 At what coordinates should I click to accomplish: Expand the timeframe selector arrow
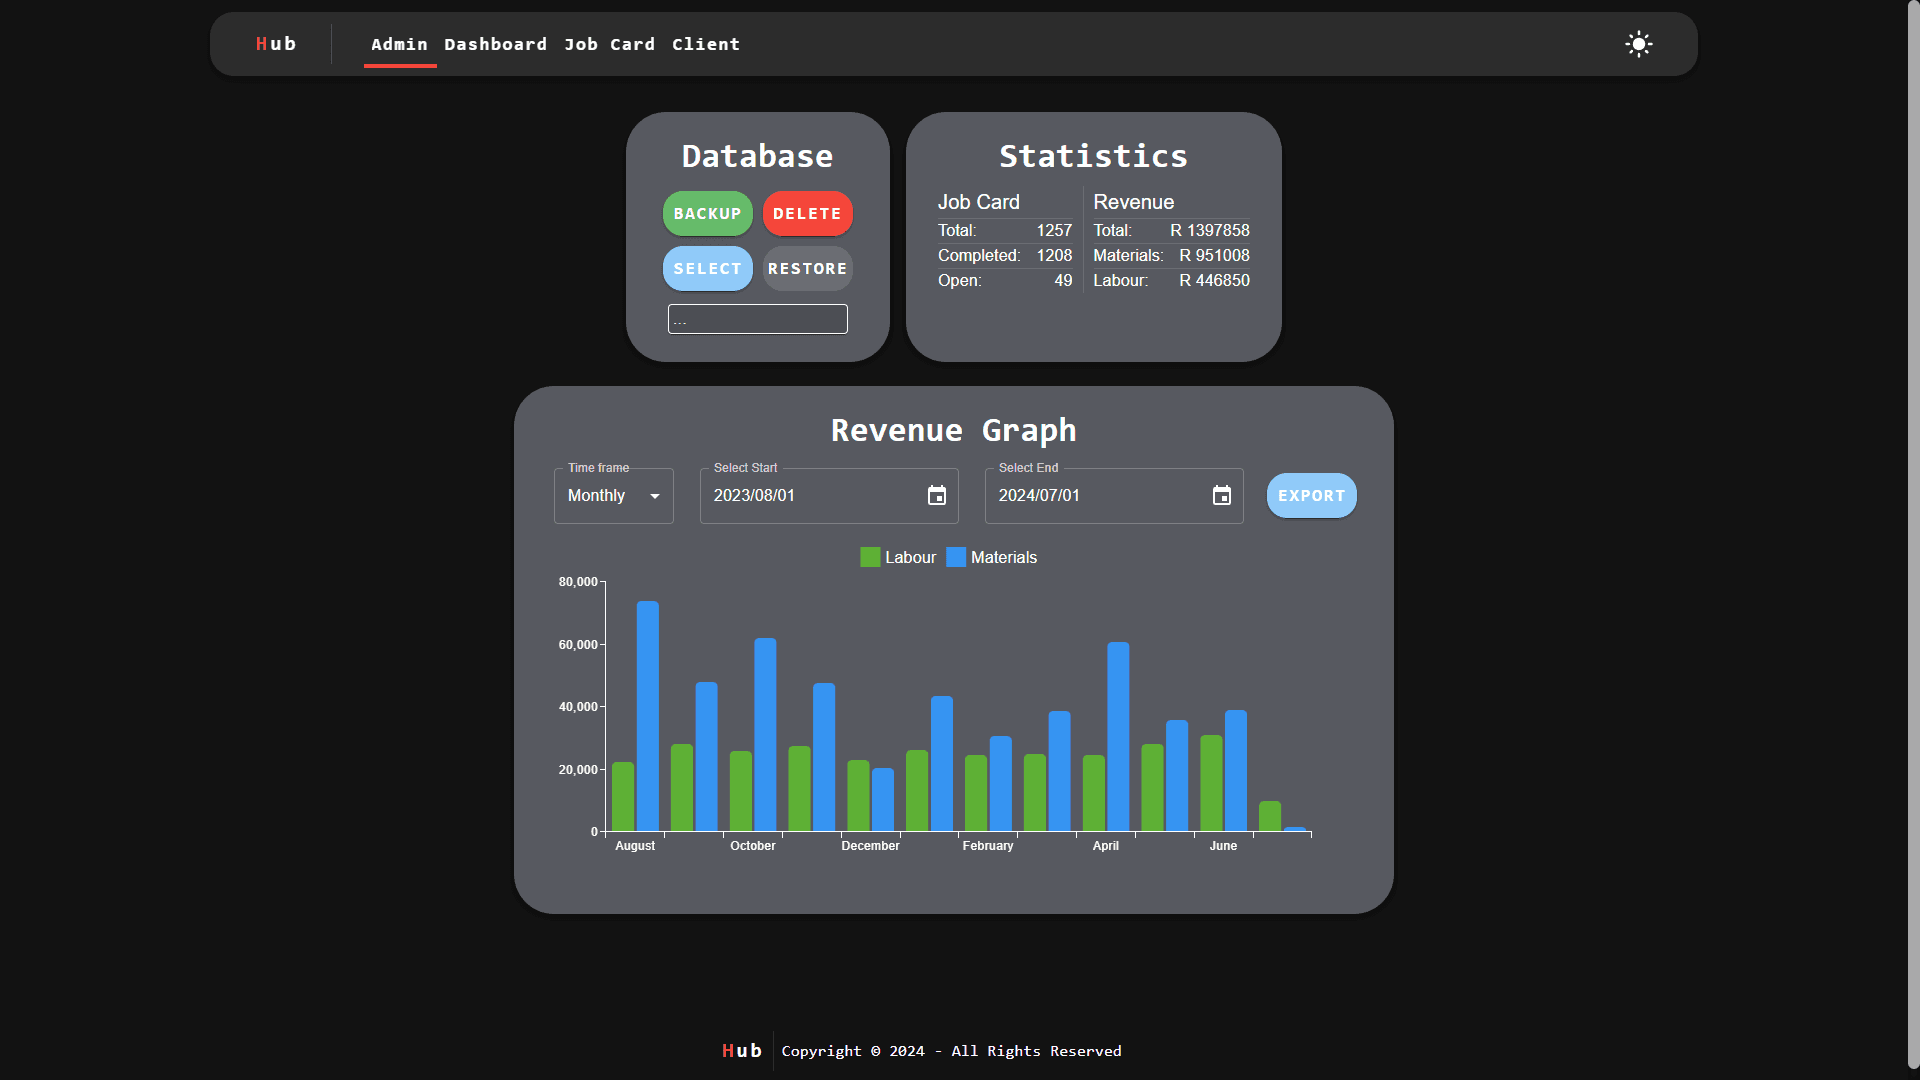click(x=655, y=495)
